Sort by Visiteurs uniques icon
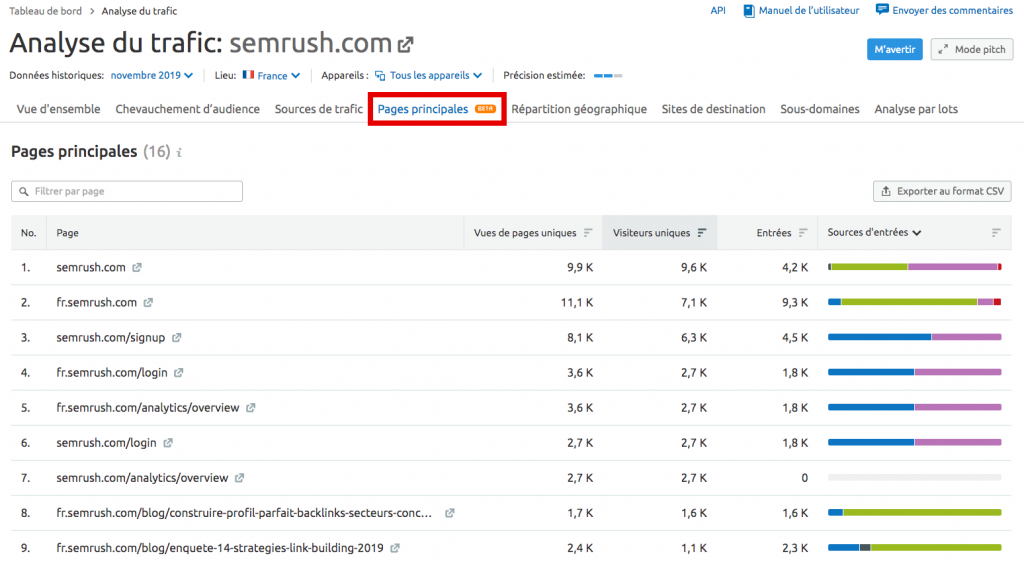 [x=702, y=233]
